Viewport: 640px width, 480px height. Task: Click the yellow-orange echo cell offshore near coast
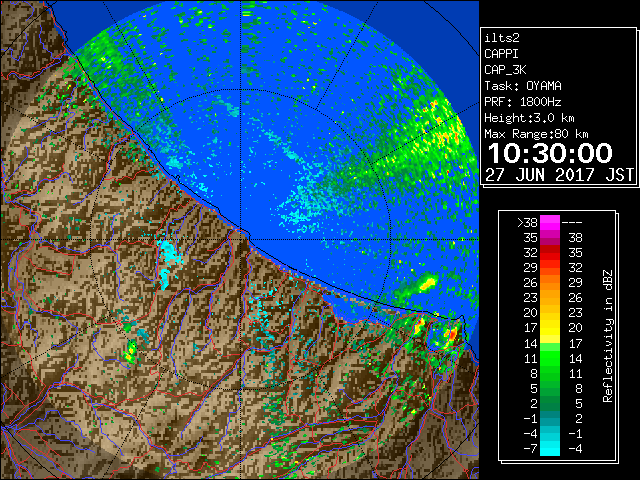click(427, 282)
